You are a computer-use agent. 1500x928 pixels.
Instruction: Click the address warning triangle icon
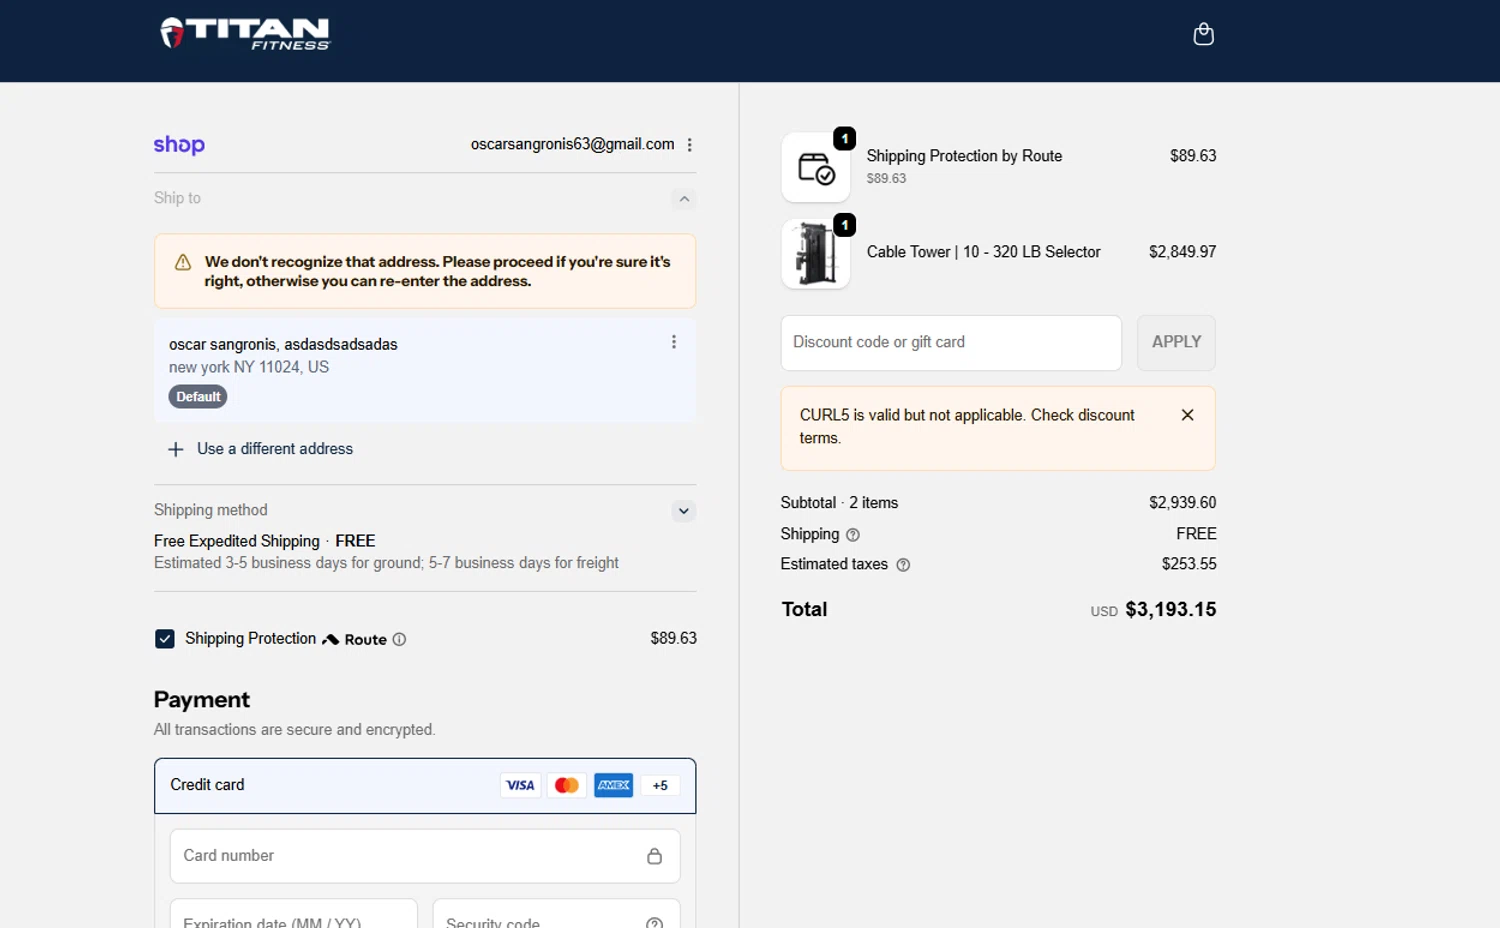point(183,262)
